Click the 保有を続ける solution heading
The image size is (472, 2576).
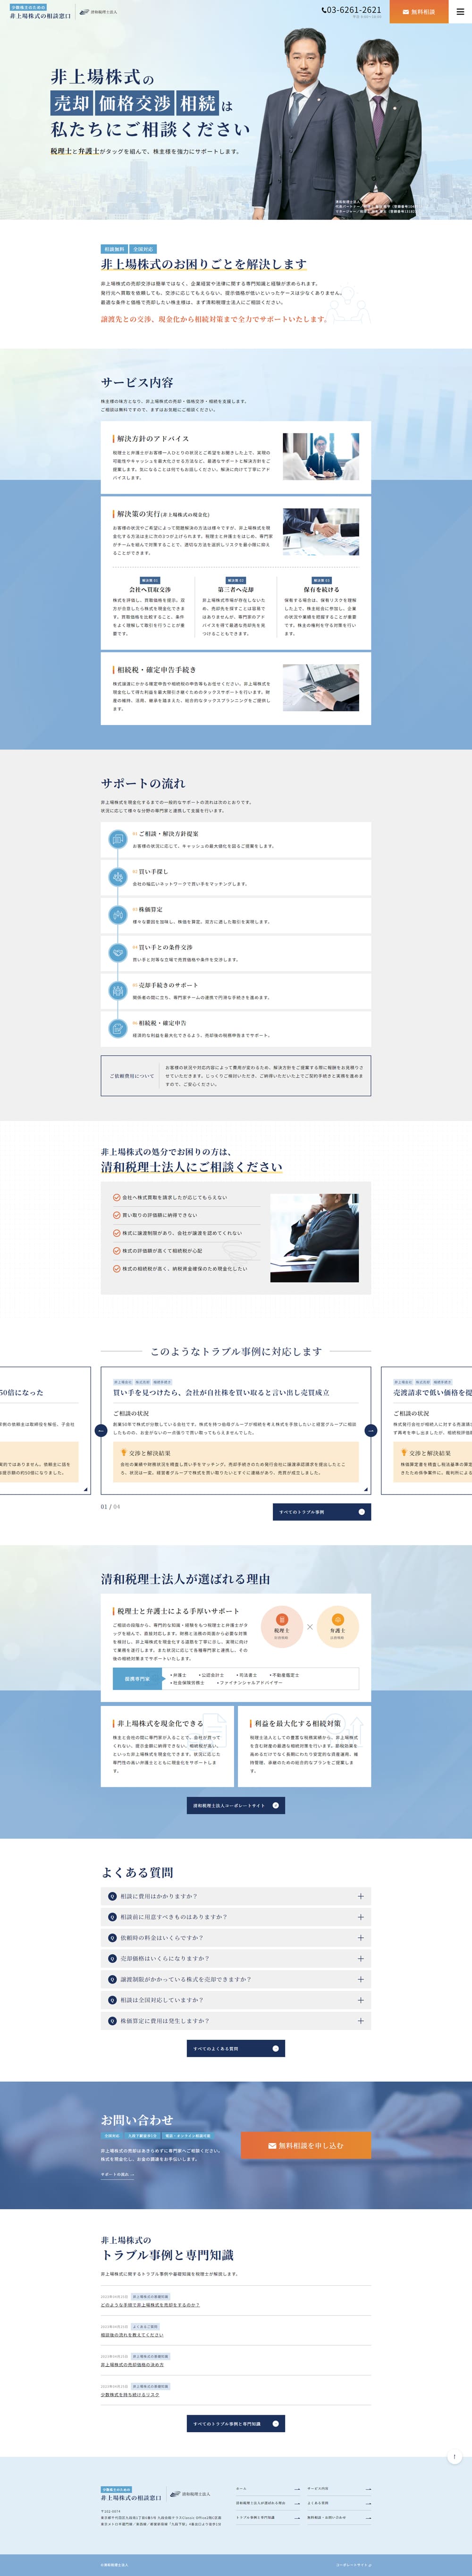321,589
